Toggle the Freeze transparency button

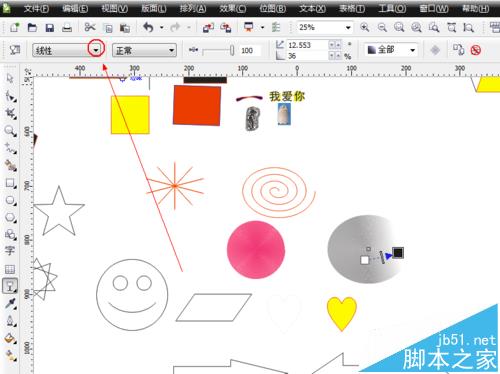click(435, 50)
